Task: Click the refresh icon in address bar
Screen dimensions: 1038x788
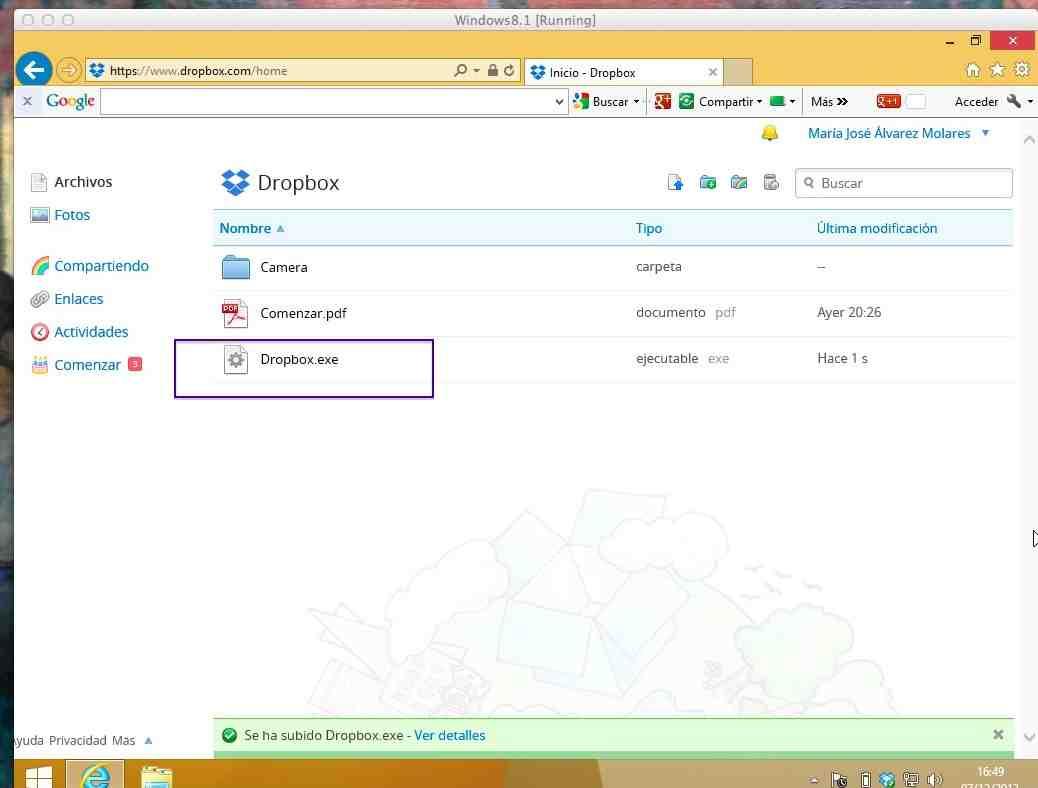Action: pos(509,71)
